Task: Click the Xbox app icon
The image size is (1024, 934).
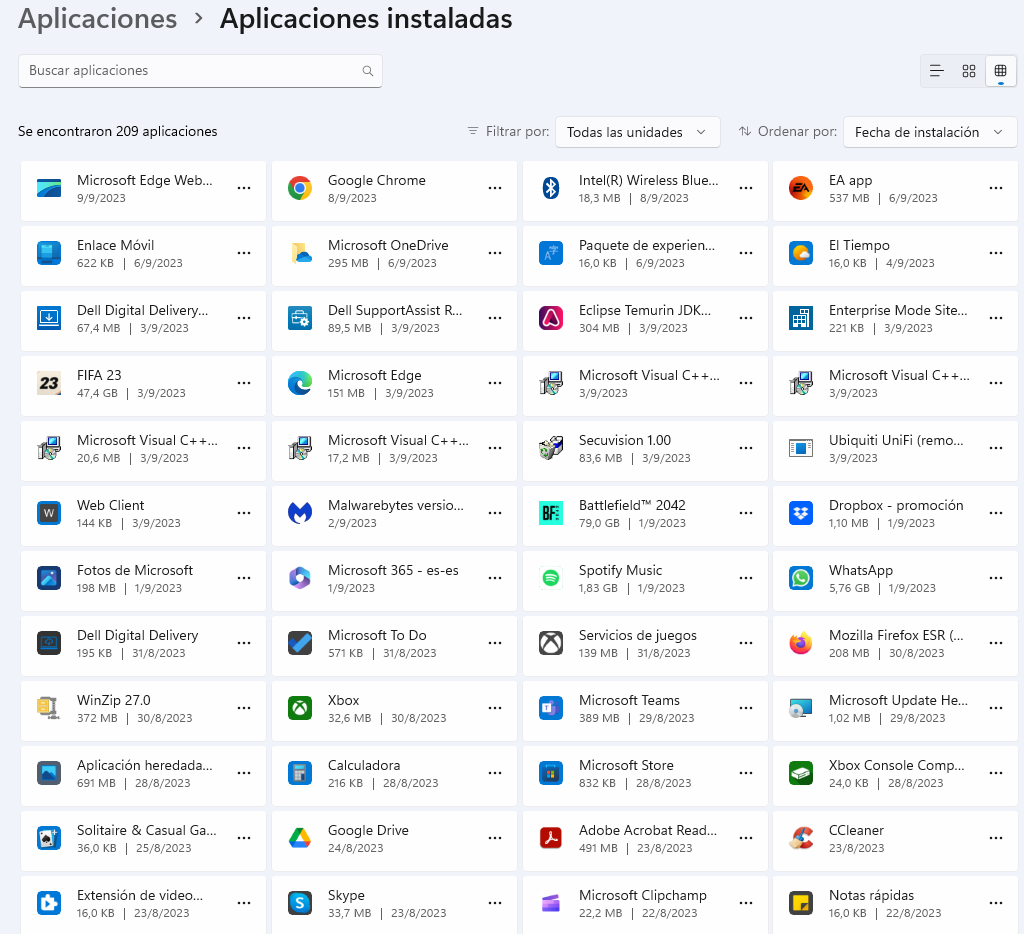Action: (300, 708)
